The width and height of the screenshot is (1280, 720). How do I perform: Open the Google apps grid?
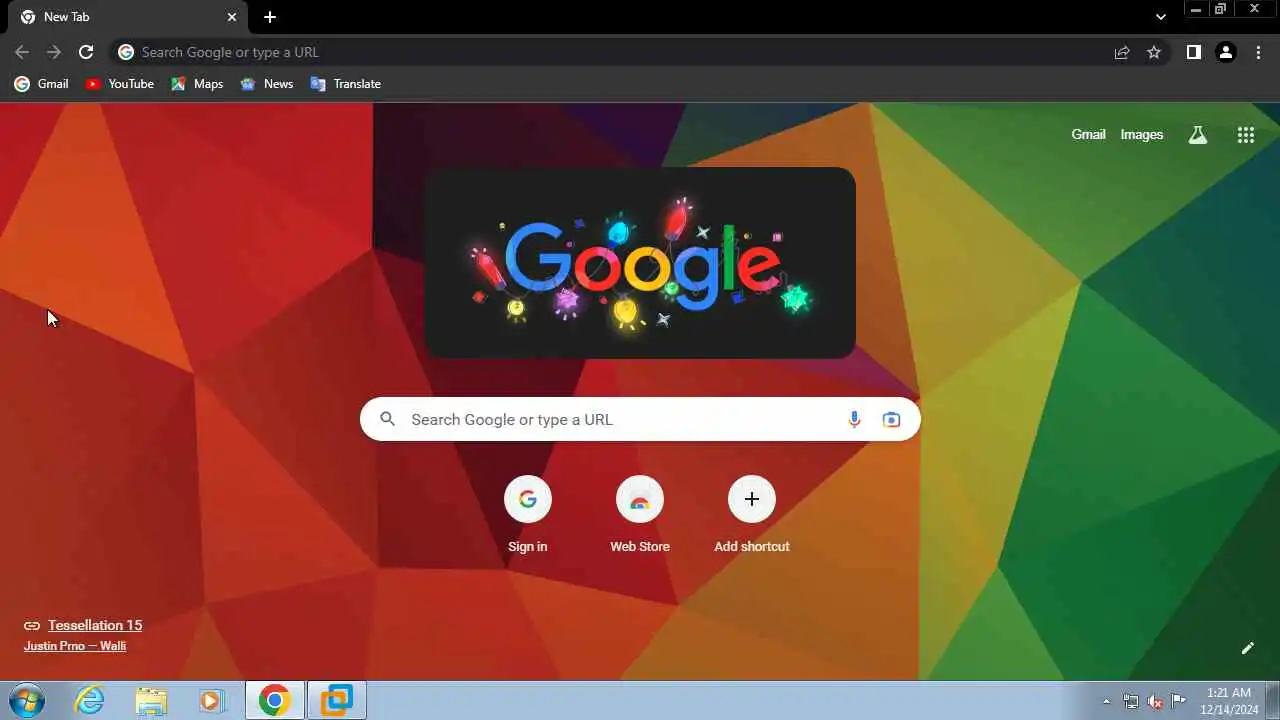point(1246,135)
